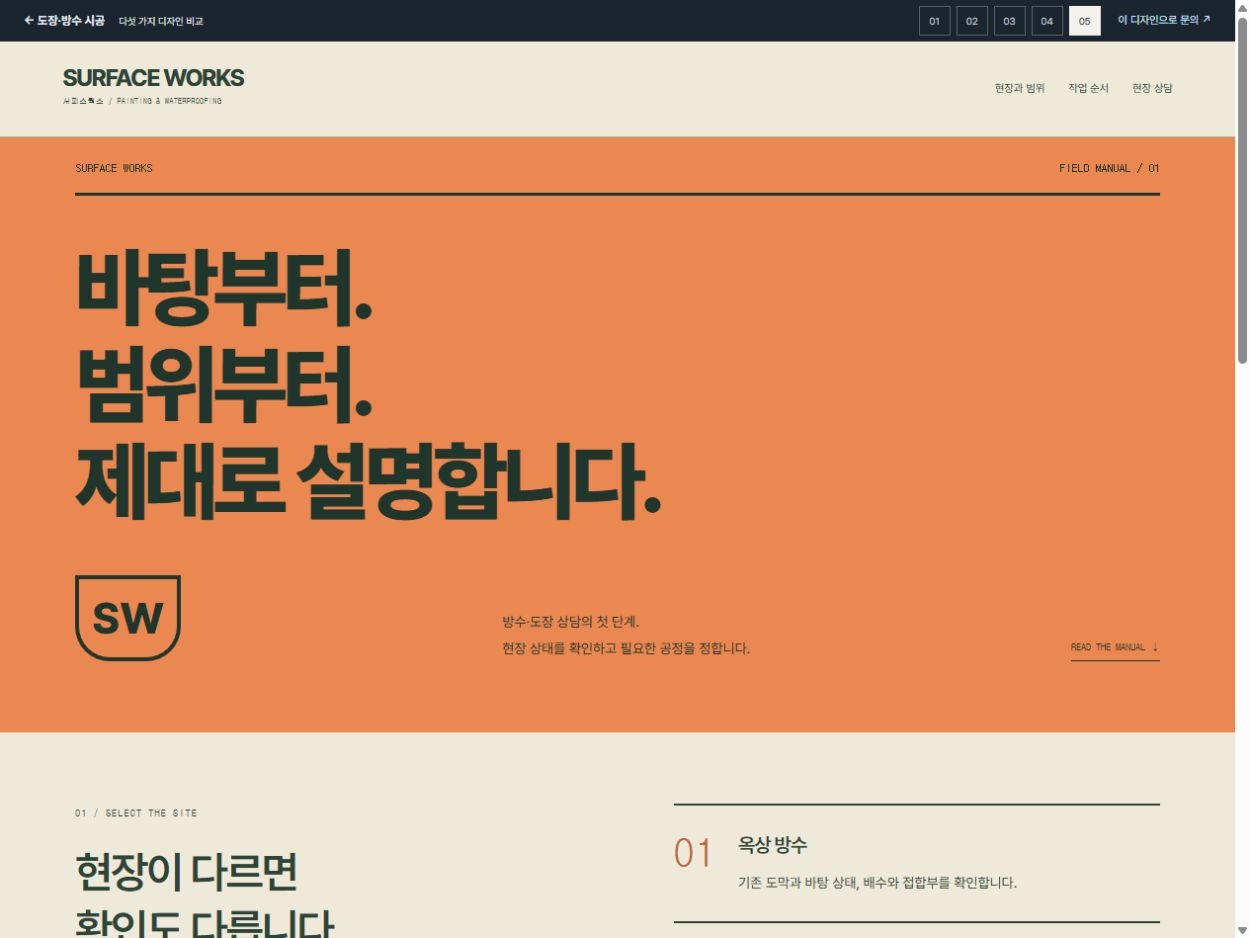Click the SW shield badge icon

pyautogui.click(x=128, y=618)
